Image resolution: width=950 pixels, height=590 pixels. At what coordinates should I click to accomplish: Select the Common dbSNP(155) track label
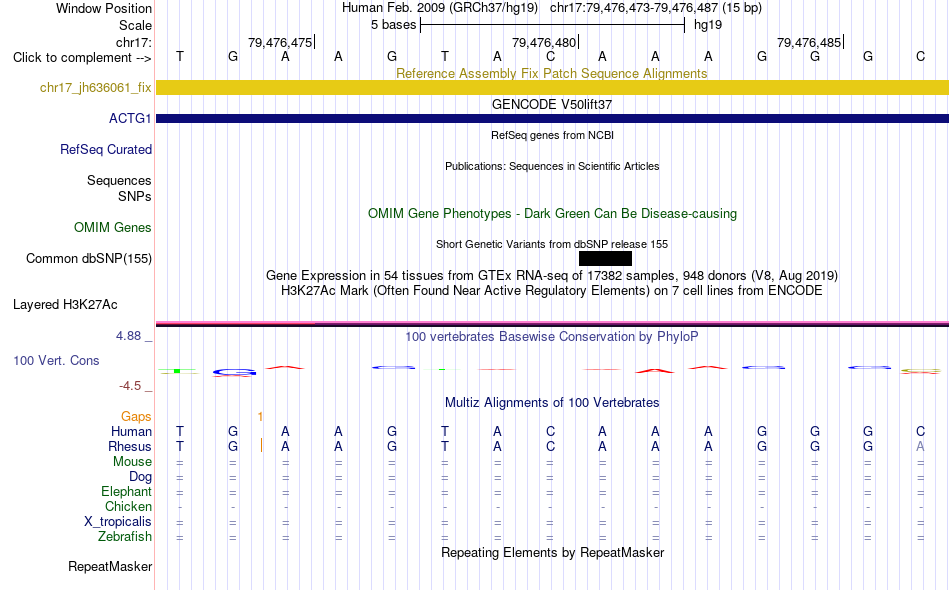pos(88,258)
